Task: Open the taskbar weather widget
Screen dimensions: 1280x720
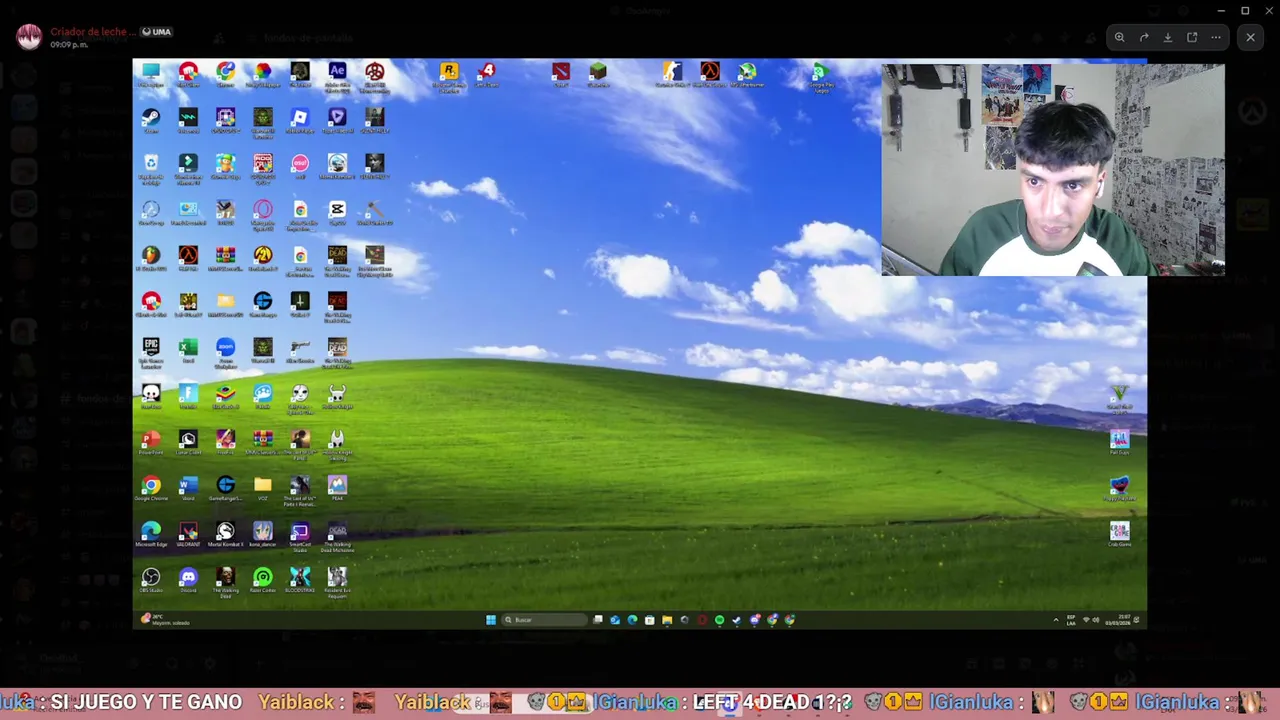Action: click(x=166, y=620)
